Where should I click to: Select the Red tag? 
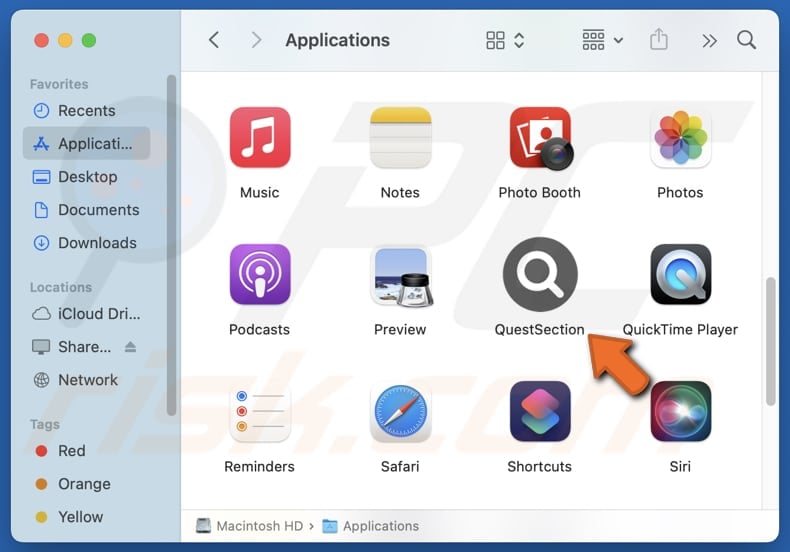87,451
